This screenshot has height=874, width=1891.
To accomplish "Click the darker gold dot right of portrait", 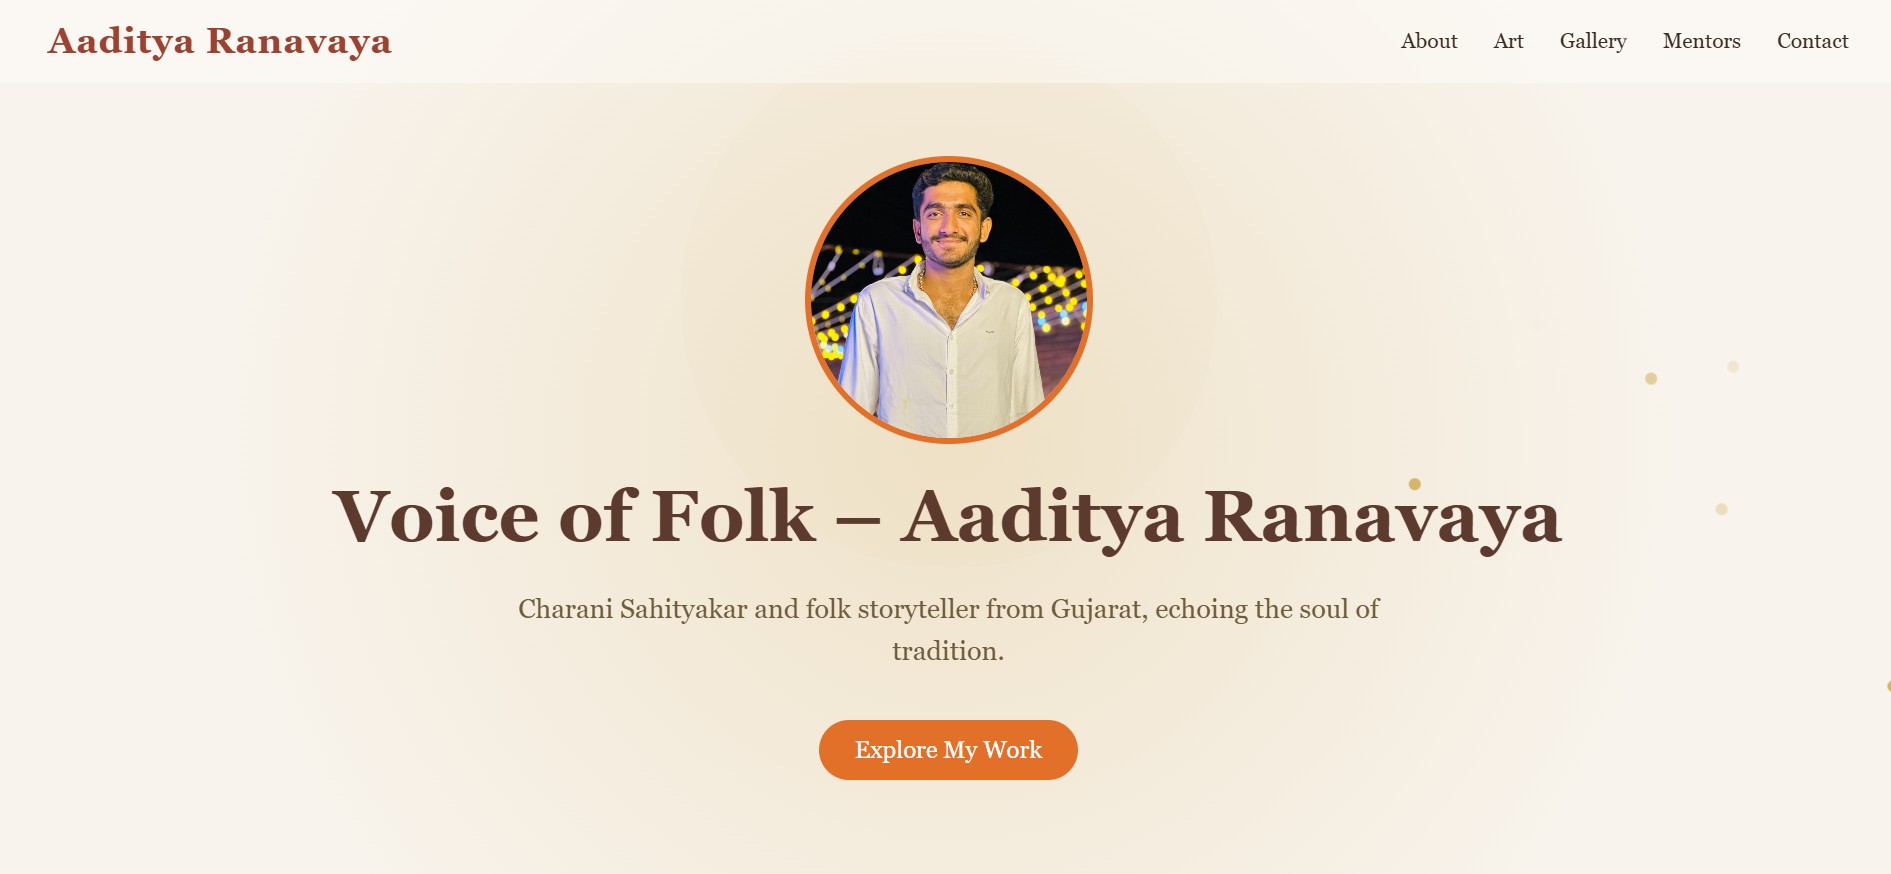I will click(1651, 379).
